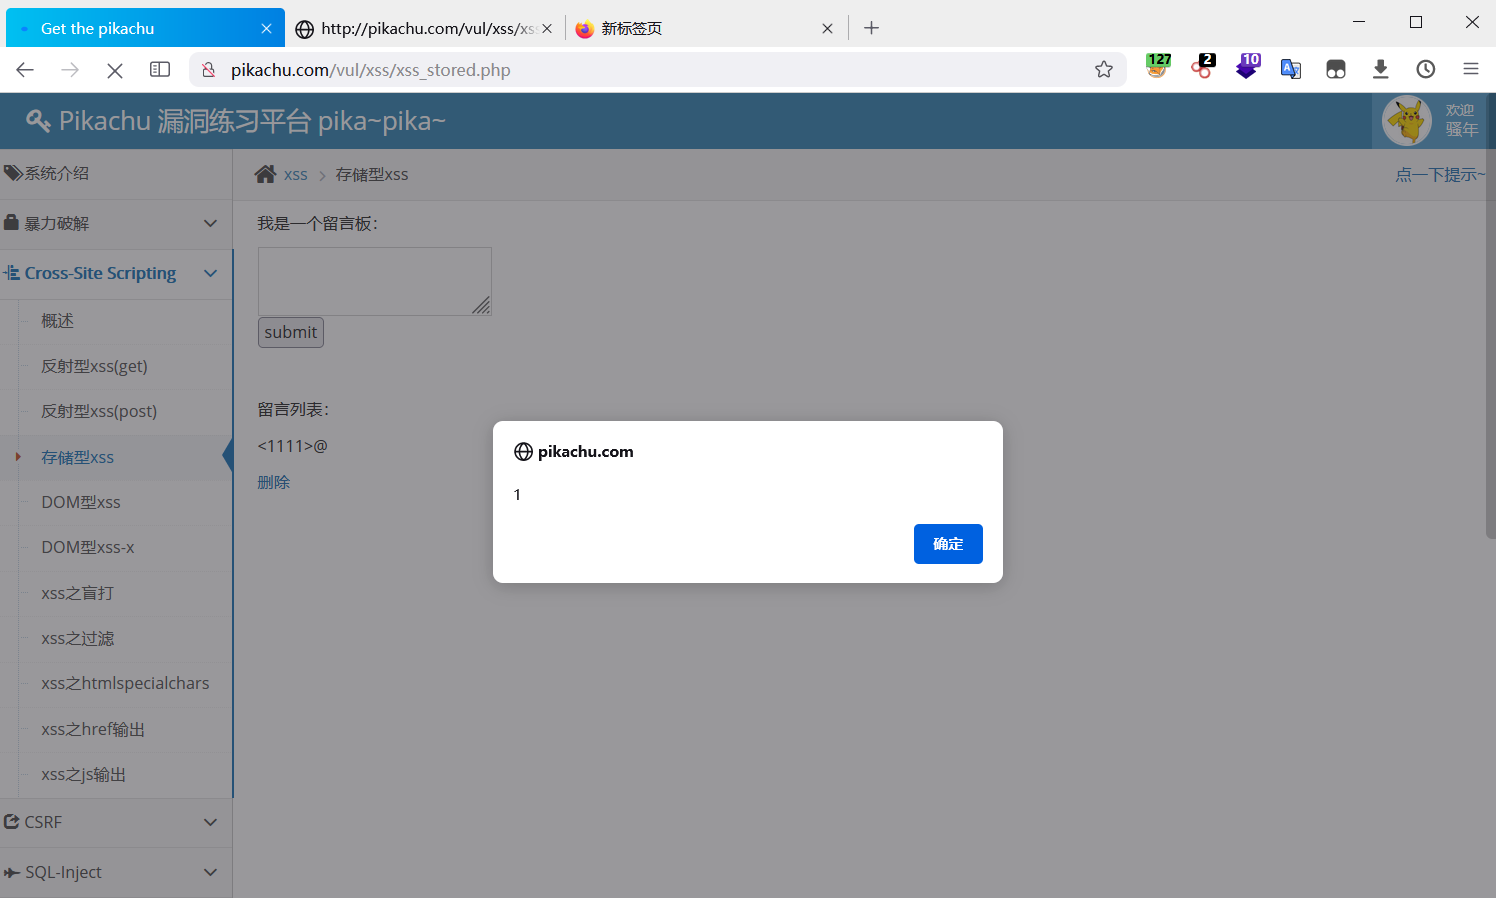
Task: Switch to the pikachu.com/vul/xss tab
Action: pos(425,28)
